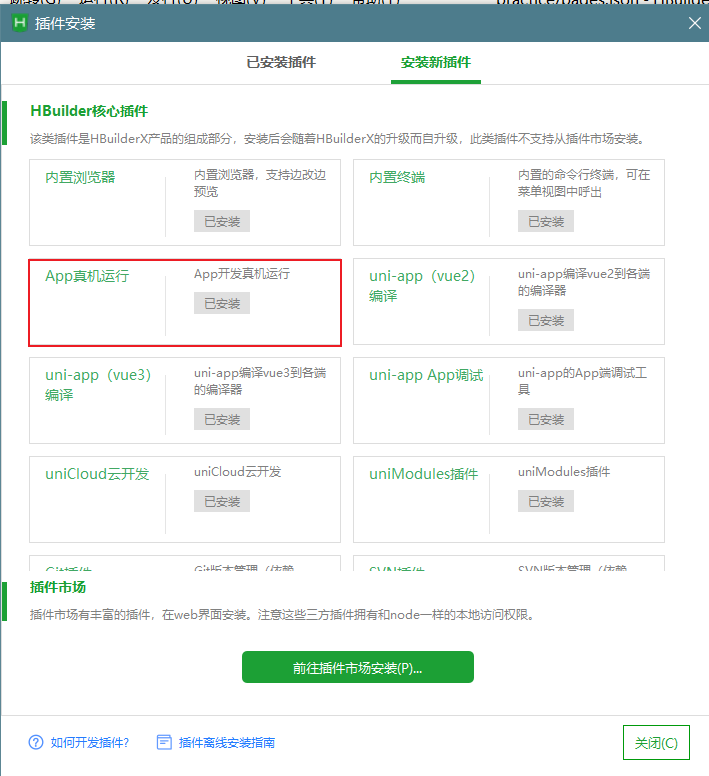Click the uniCloud云开发 description text
Screen dimensions: 709x776
click(237, 472)
